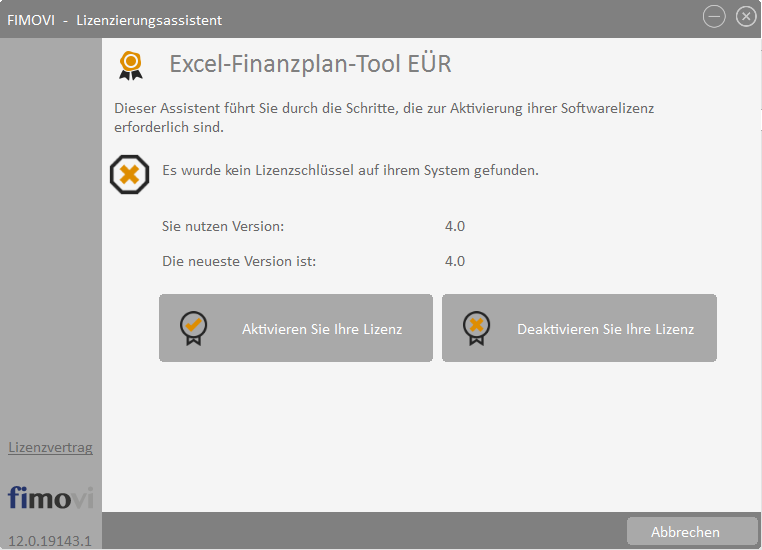Click 'Deaktivieren Sie Ihre Lizenz' button

(x=579, y=328)
